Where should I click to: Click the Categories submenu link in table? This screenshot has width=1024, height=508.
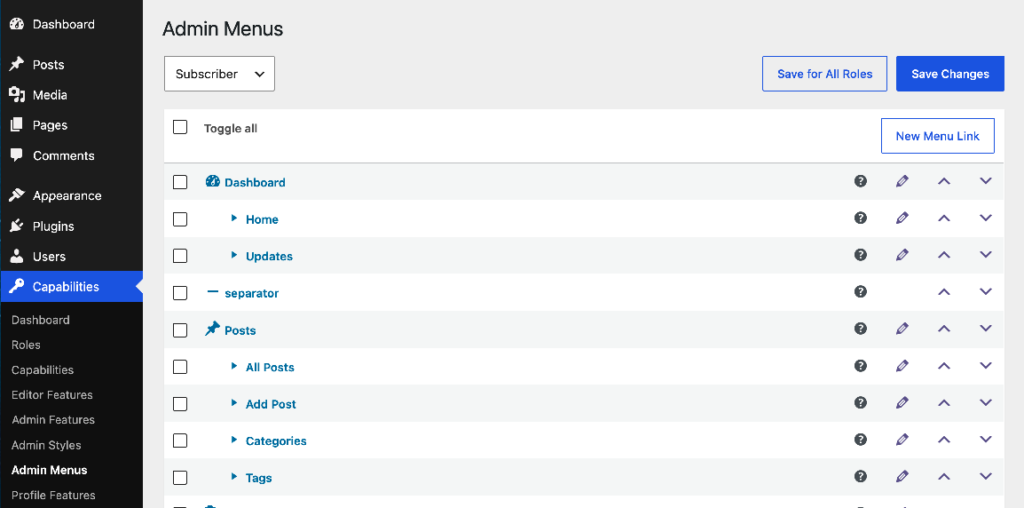(x=276, y=441)
